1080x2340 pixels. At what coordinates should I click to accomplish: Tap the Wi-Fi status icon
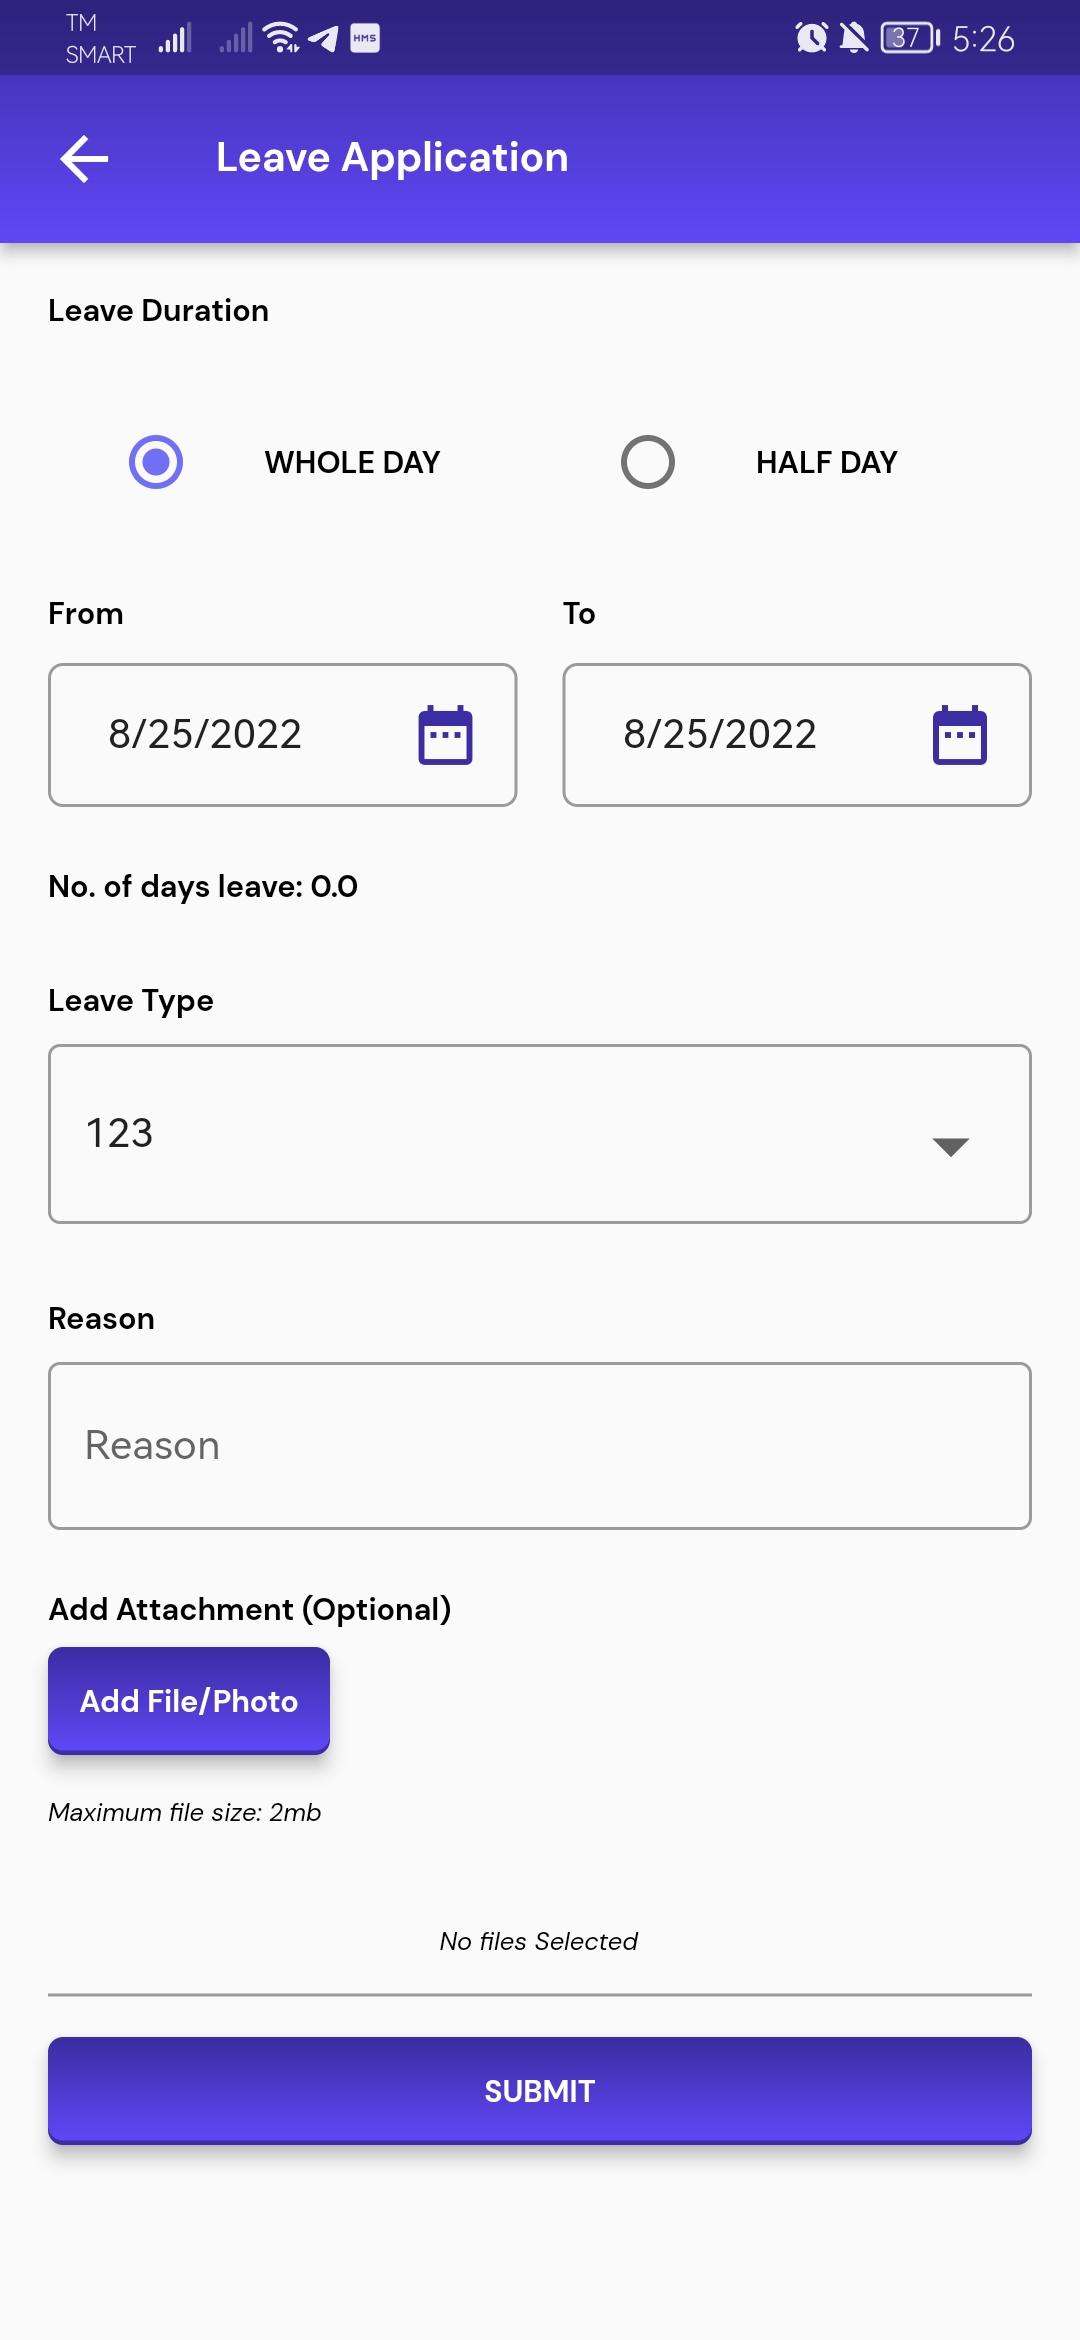point(281,38)
